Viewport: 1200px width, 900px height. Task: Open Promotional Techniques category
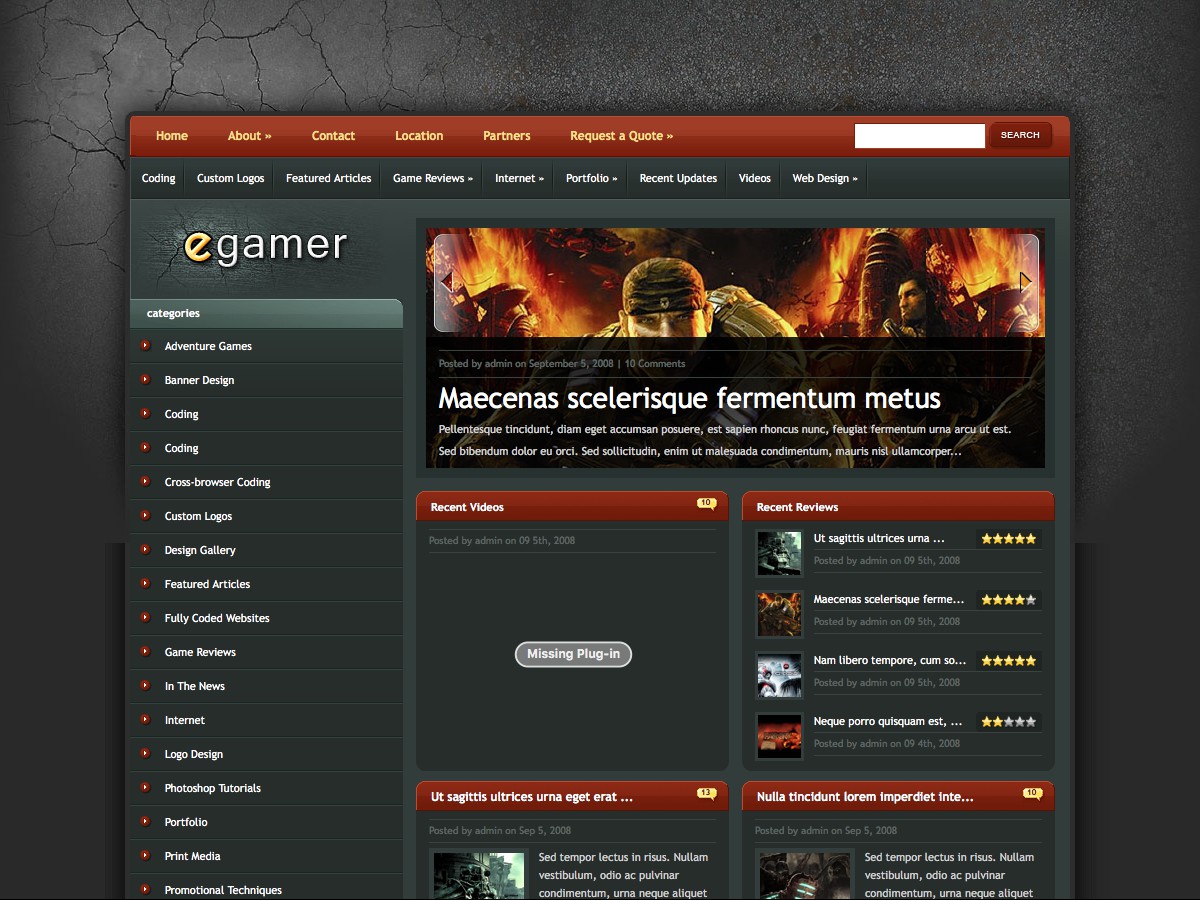223,890
